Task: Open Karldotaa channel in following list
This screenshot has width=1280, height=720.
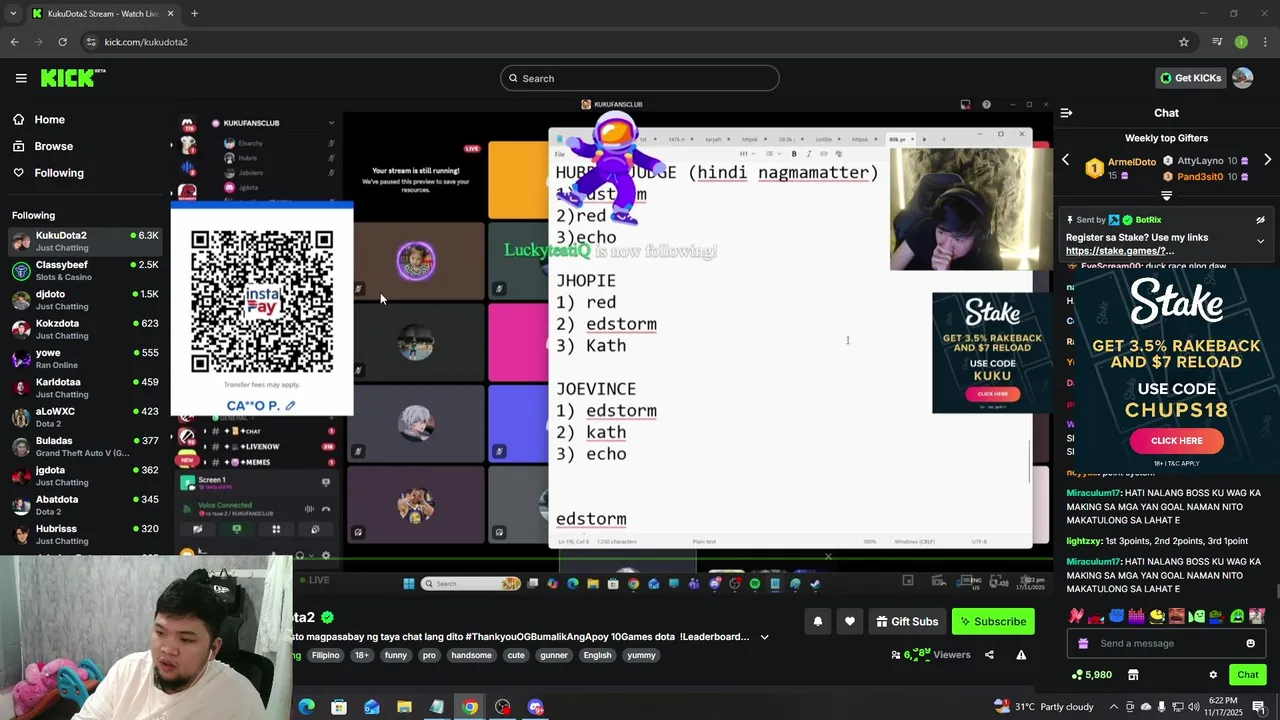Action: coord(85,388)
